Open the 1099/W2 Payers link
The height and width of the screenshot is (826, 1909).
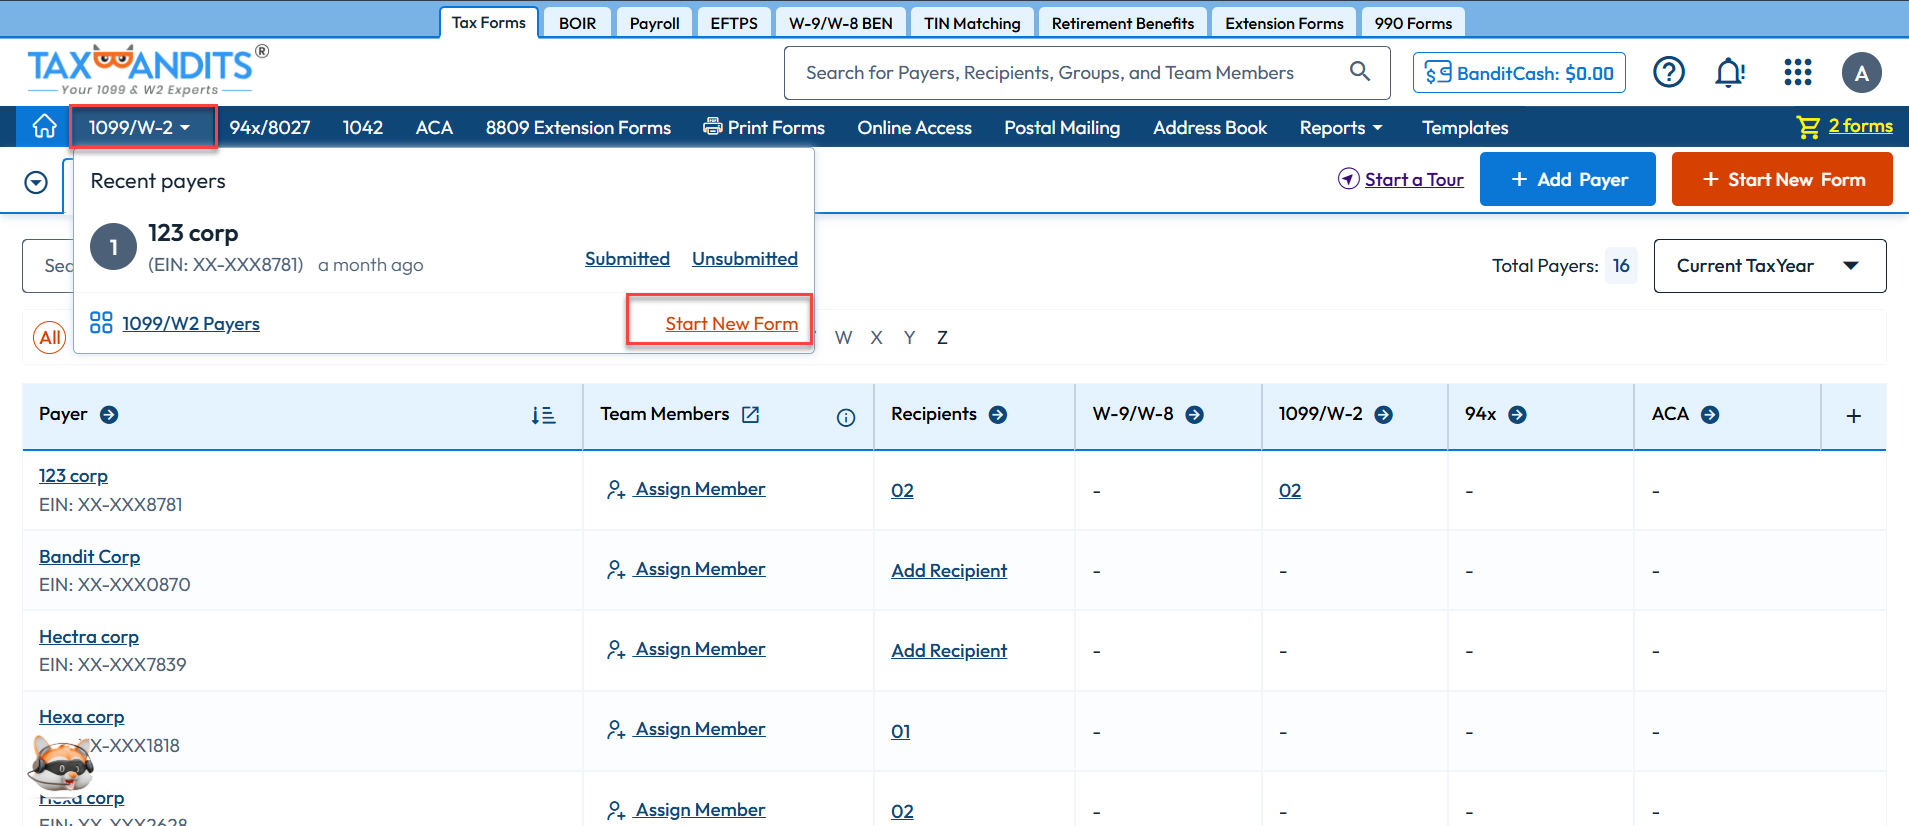coord(191,323)
